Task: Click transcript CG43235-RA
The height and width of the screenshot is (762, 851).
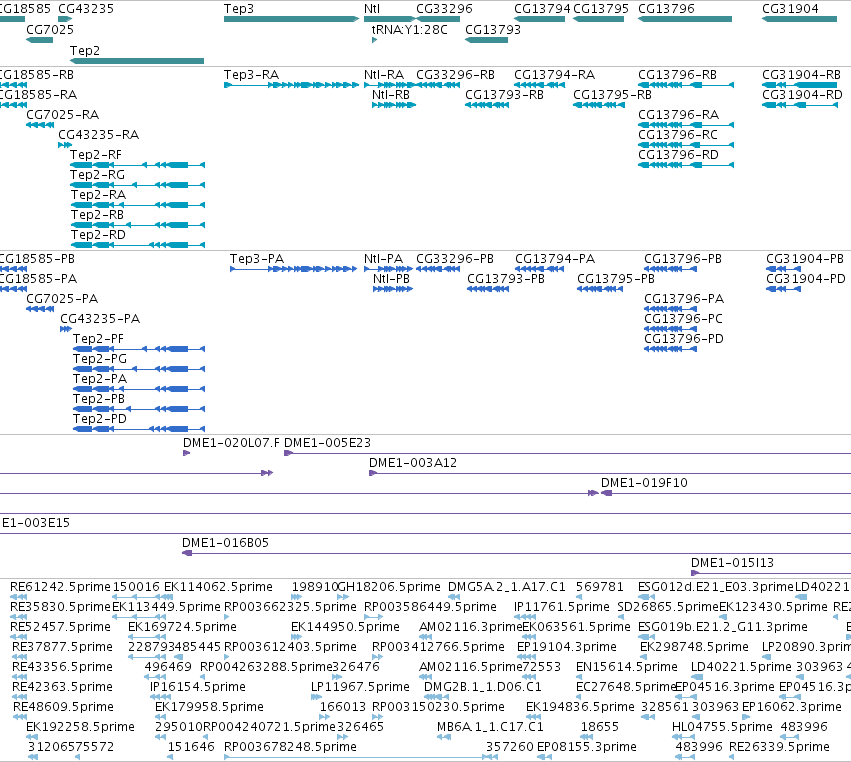Action: point(98,135)
